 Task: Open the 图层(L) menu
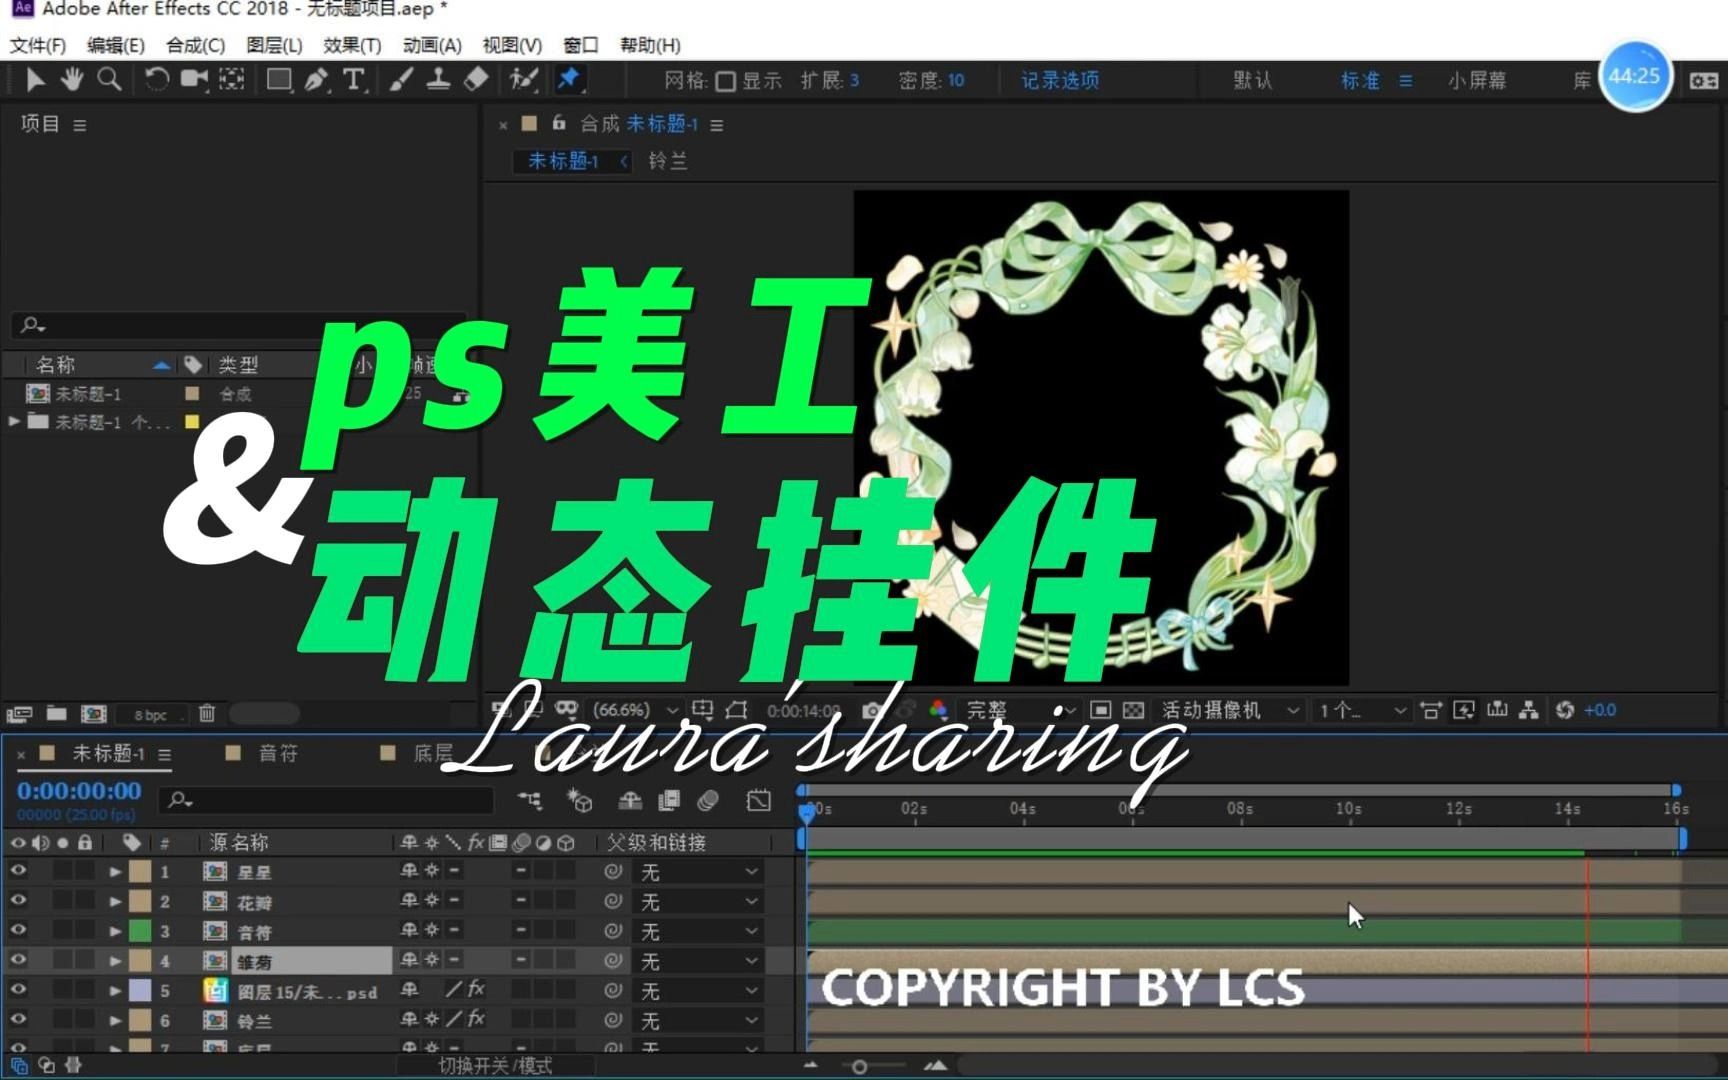pos(275,45)
